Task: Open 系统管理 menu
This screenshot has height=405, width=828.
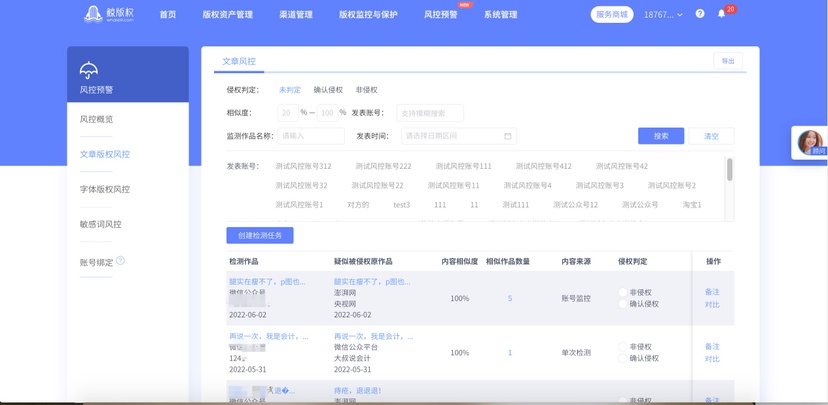Action: [x=501, y=15]
